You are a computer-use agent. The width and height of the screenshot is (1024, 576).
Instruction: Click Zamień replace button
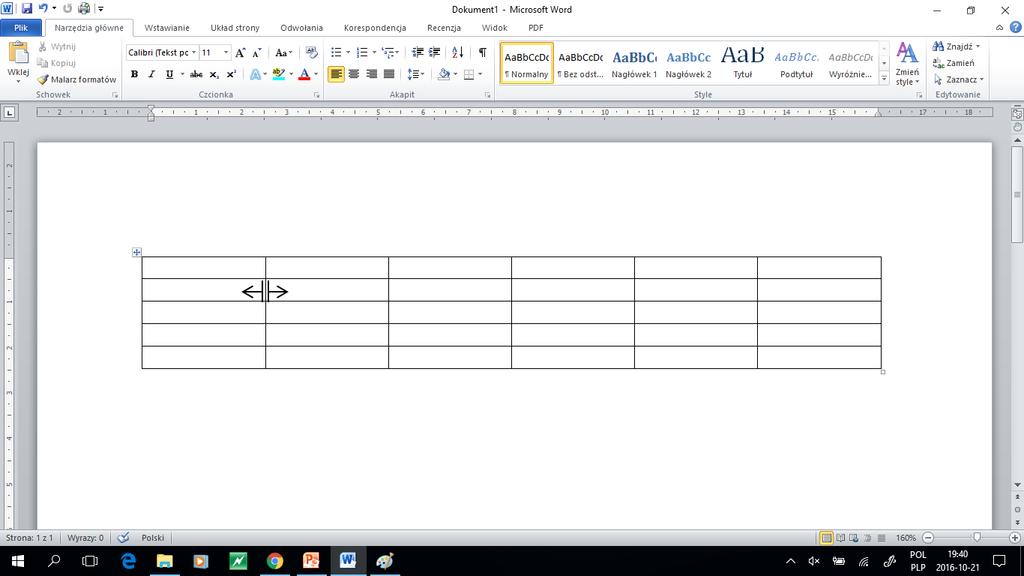pos(954,63)
